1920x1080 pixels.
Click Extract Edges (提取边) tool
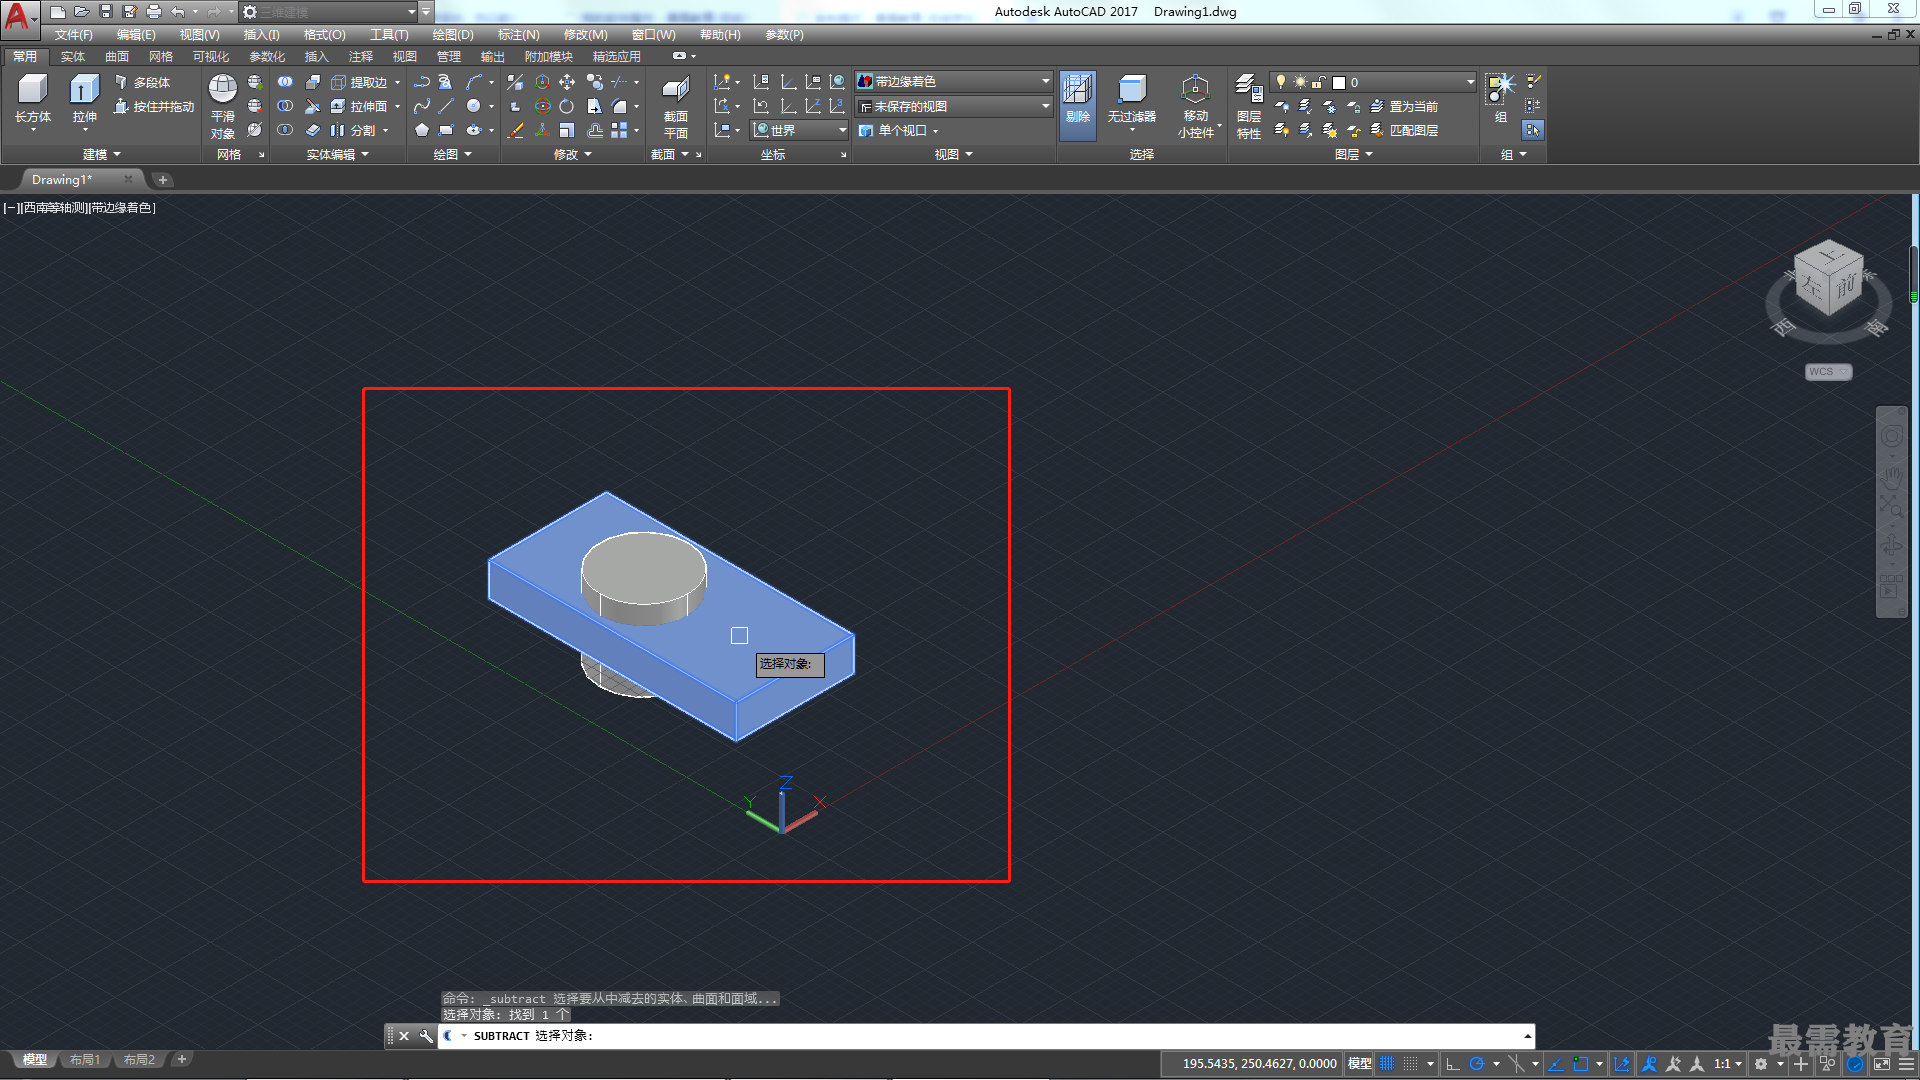[x=360, y=82]
